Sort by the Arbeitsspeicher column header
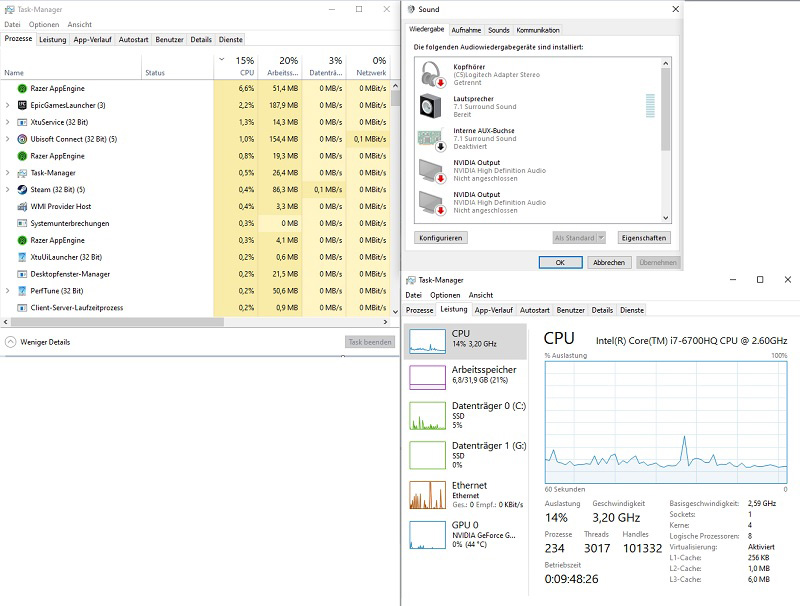This screenshot has height=606, width=800. (280, 66)
